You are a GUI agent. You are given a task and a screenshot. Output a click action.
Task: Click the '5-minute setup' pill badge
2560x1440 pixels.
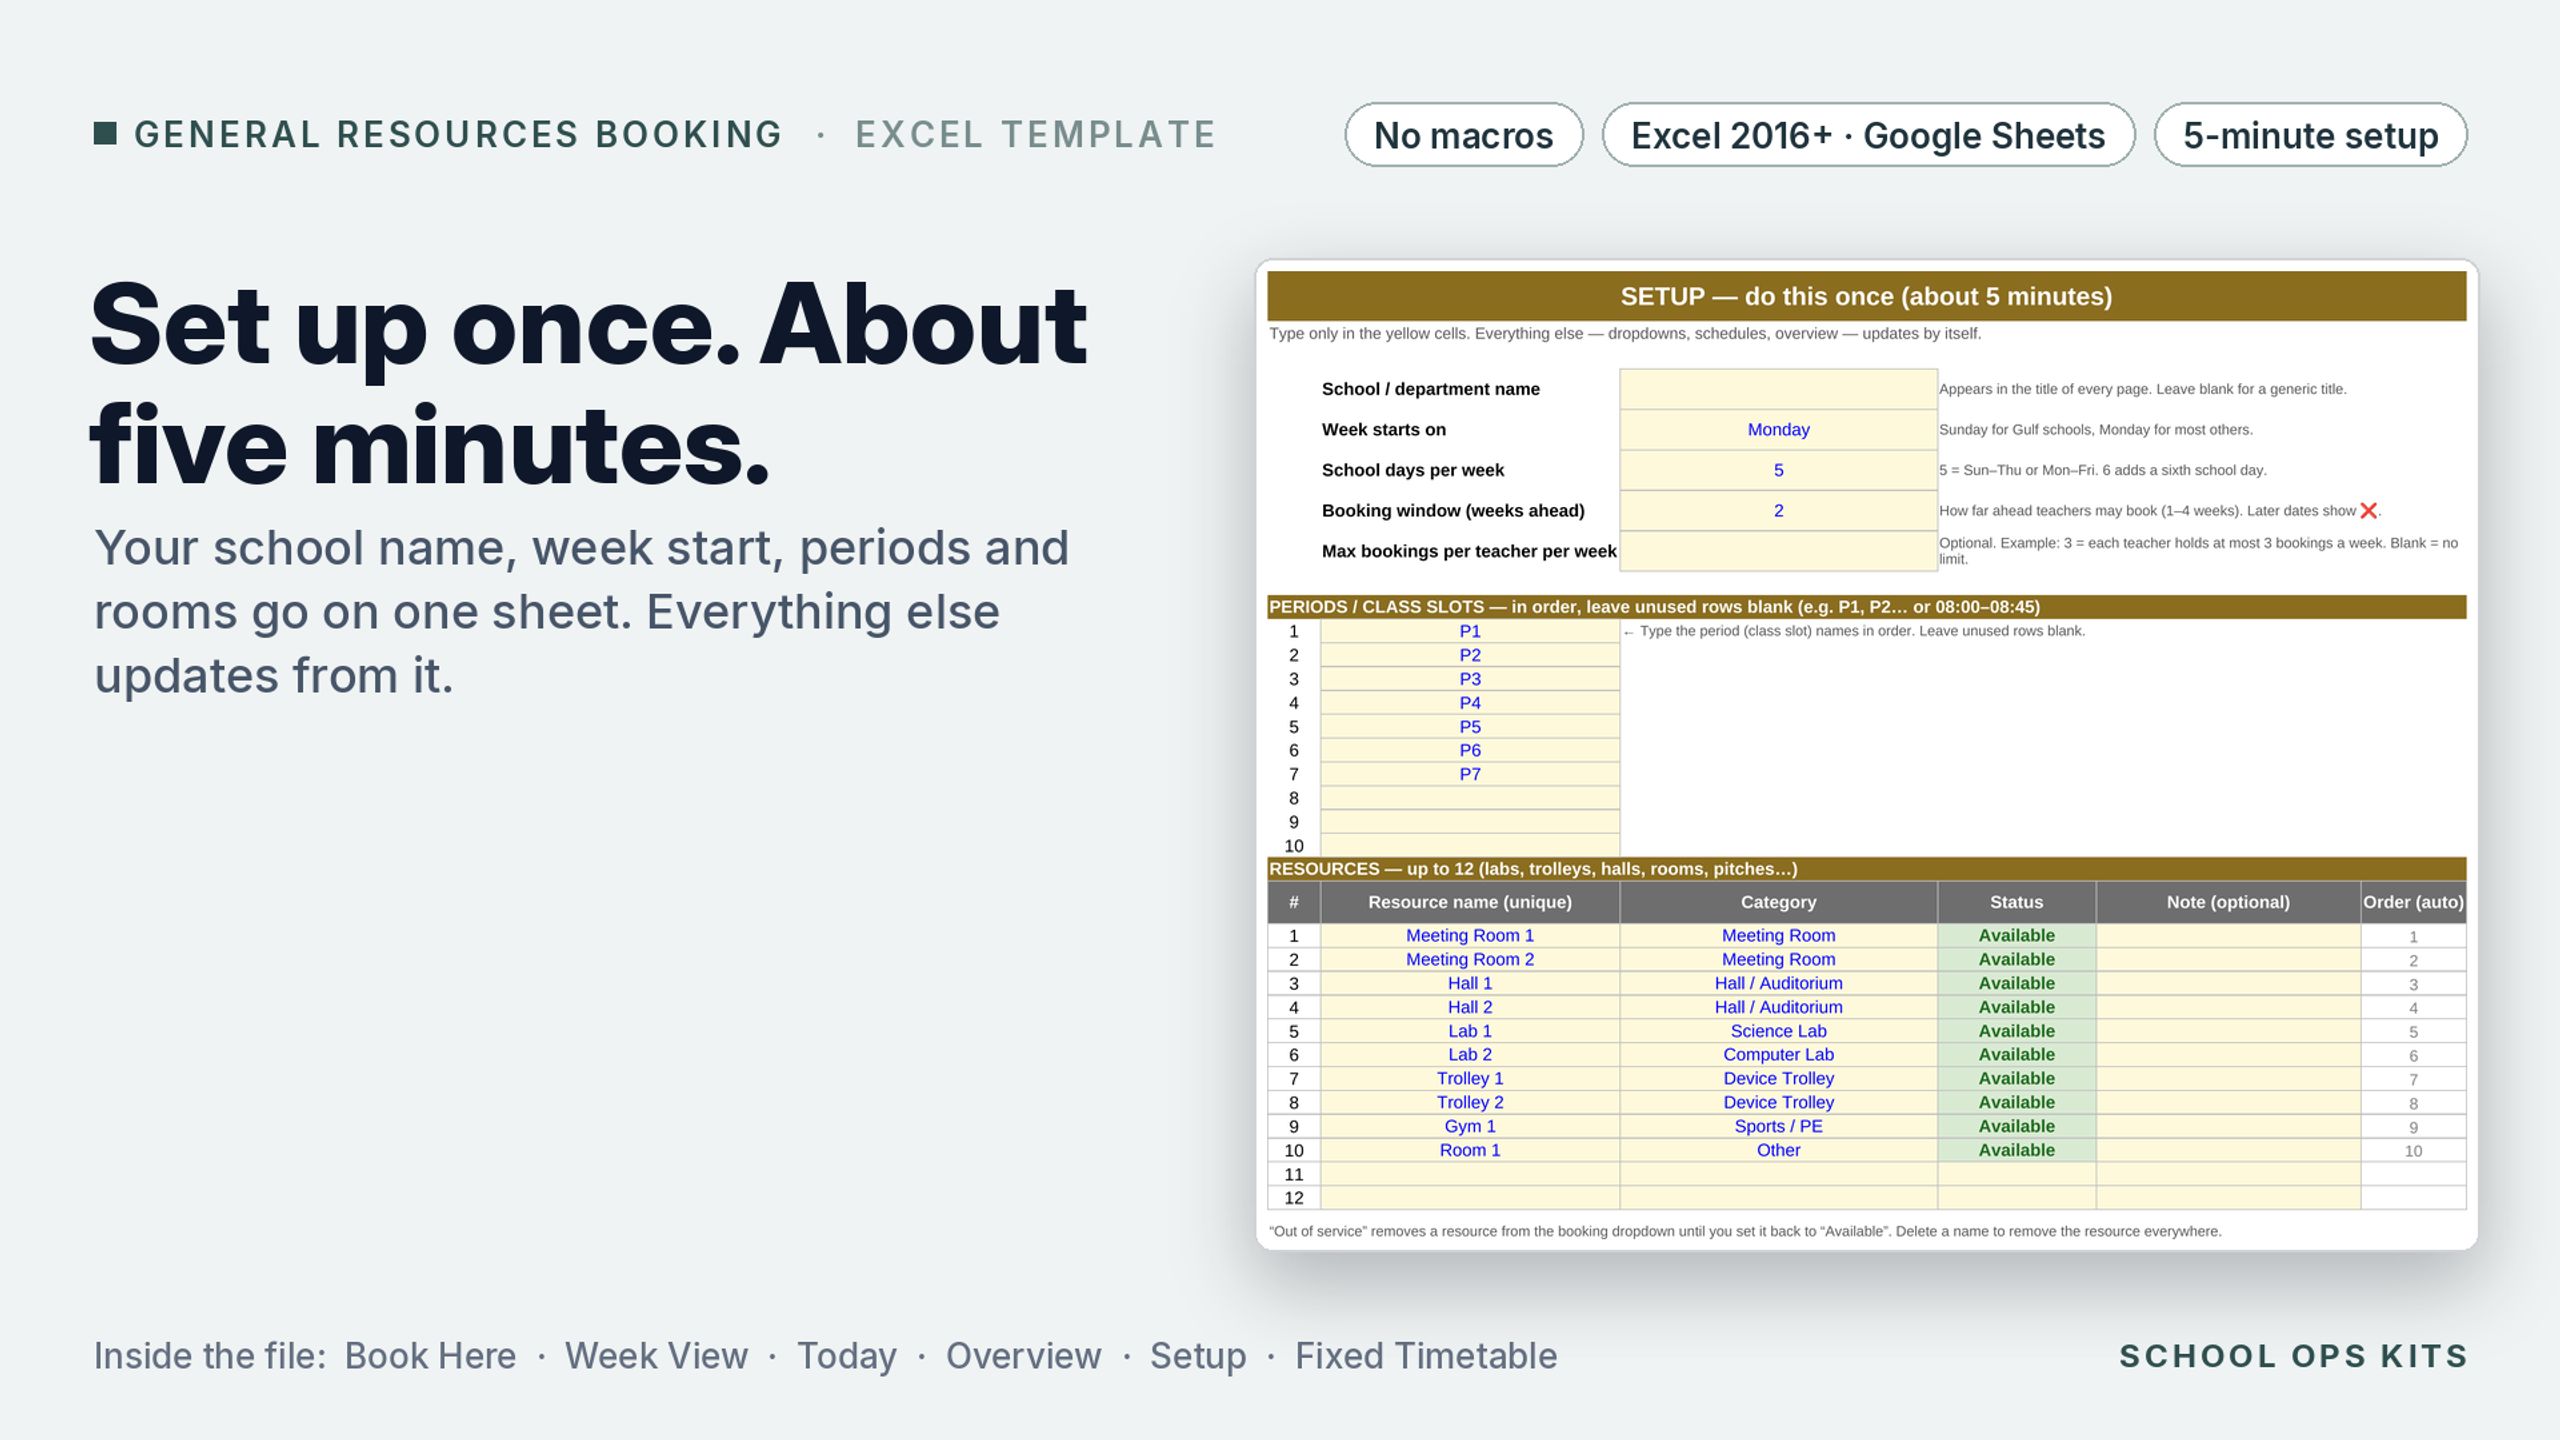click(x=2310, y=135)
